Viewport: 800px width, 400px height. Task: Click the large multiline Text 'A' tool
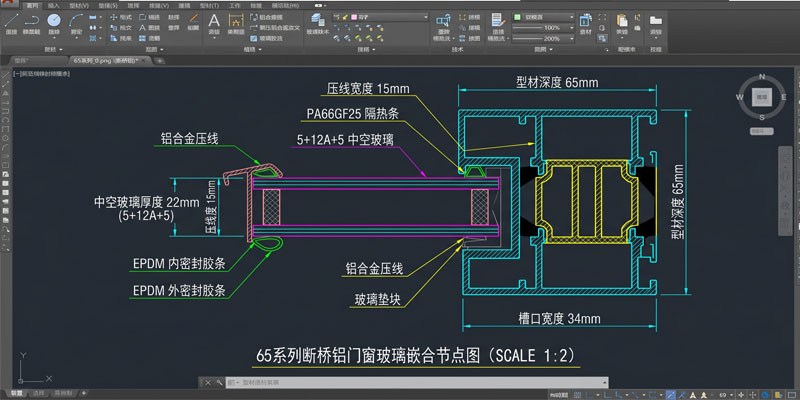[x=214, y=20]
